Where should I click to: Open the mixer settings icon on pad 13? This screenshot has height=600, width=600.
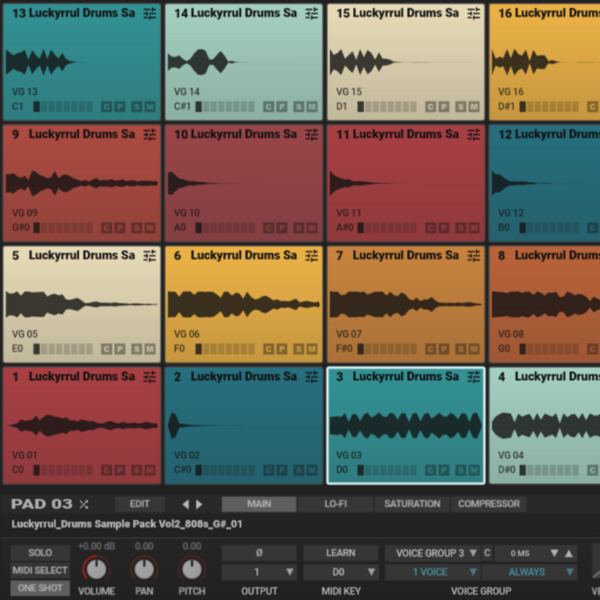point(150,13)
